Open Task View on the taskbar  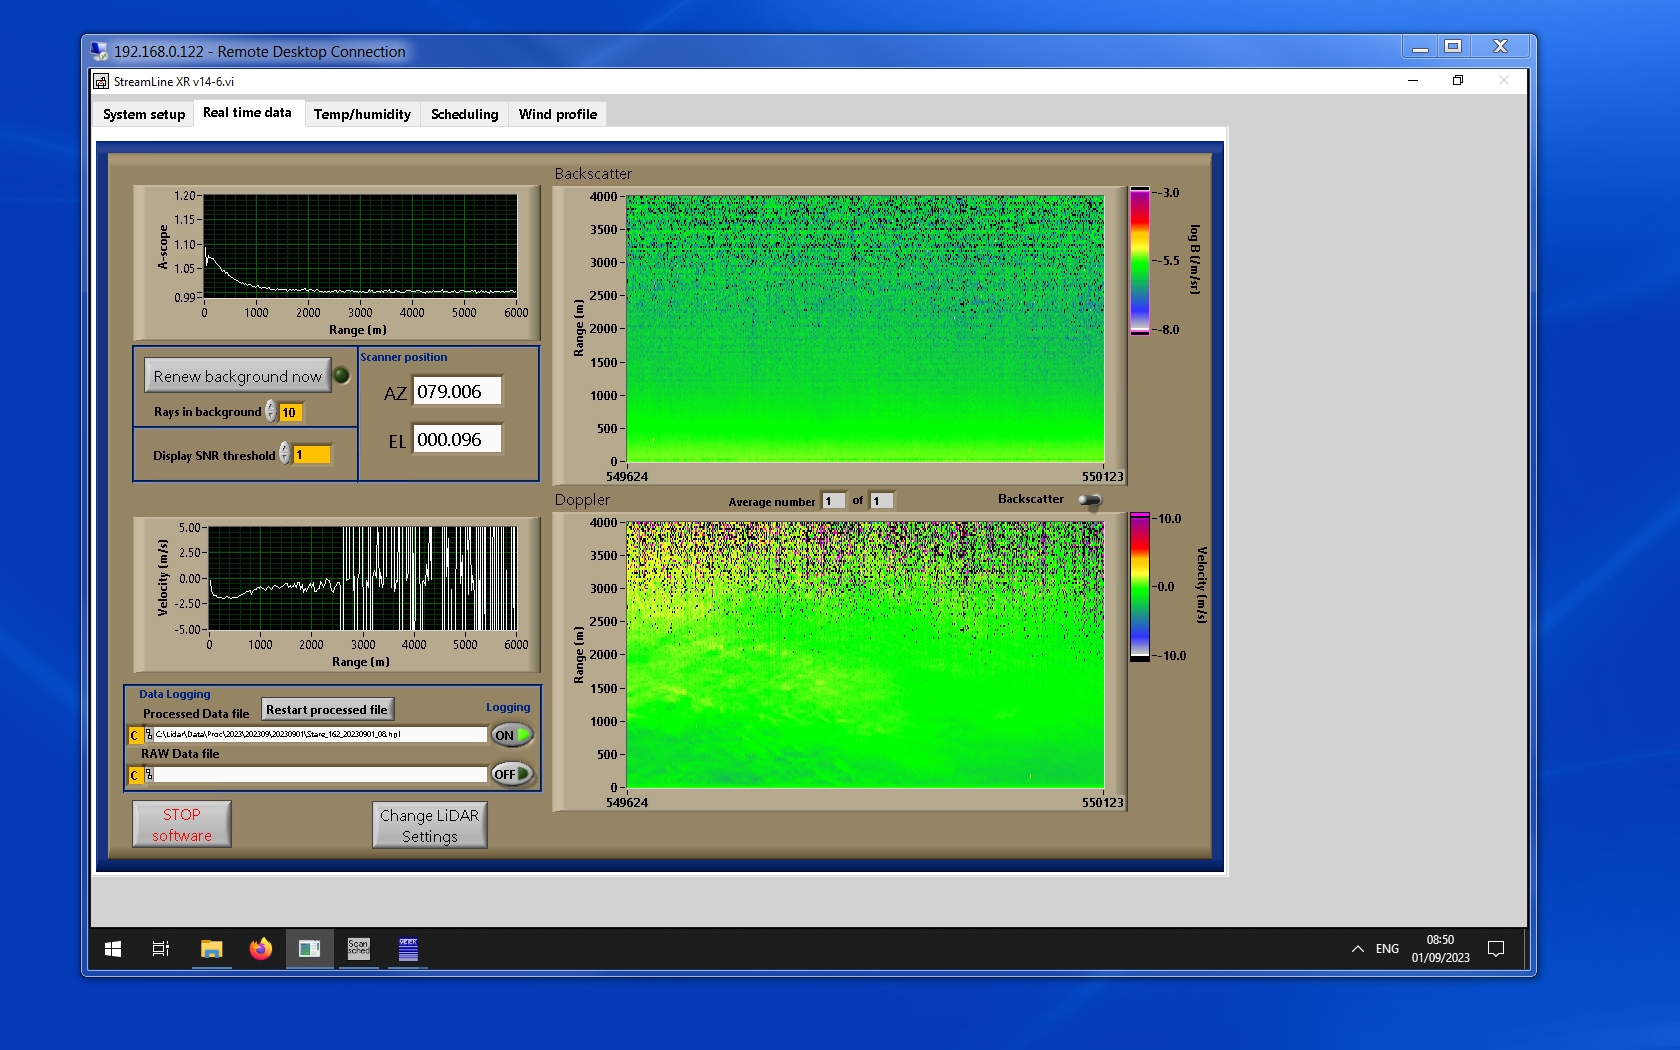point(160,949)
